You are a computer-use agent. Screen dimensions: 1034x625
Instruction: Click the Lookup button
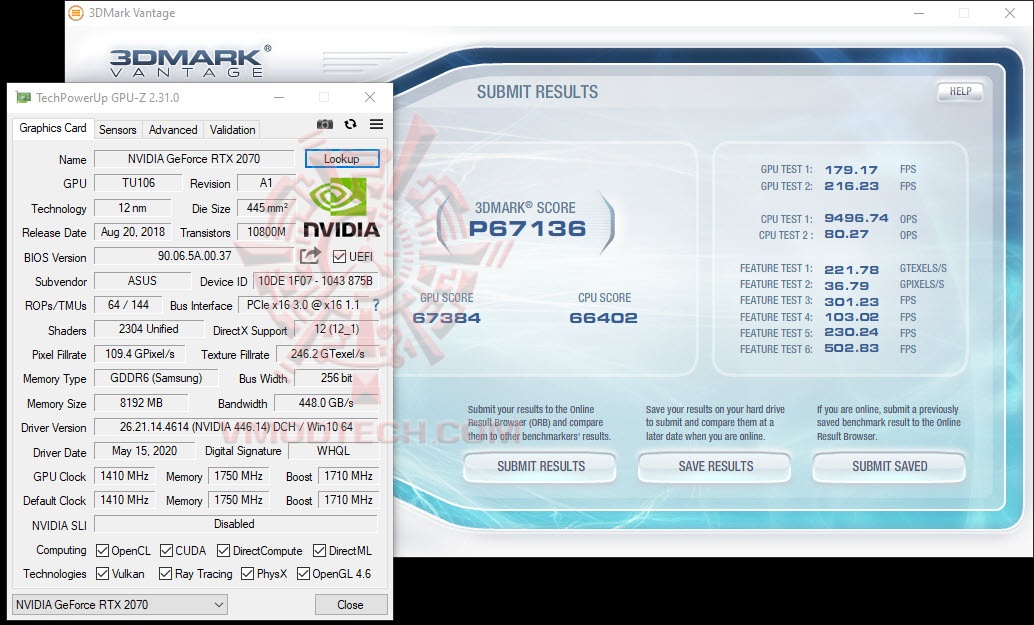click(342, 159)
